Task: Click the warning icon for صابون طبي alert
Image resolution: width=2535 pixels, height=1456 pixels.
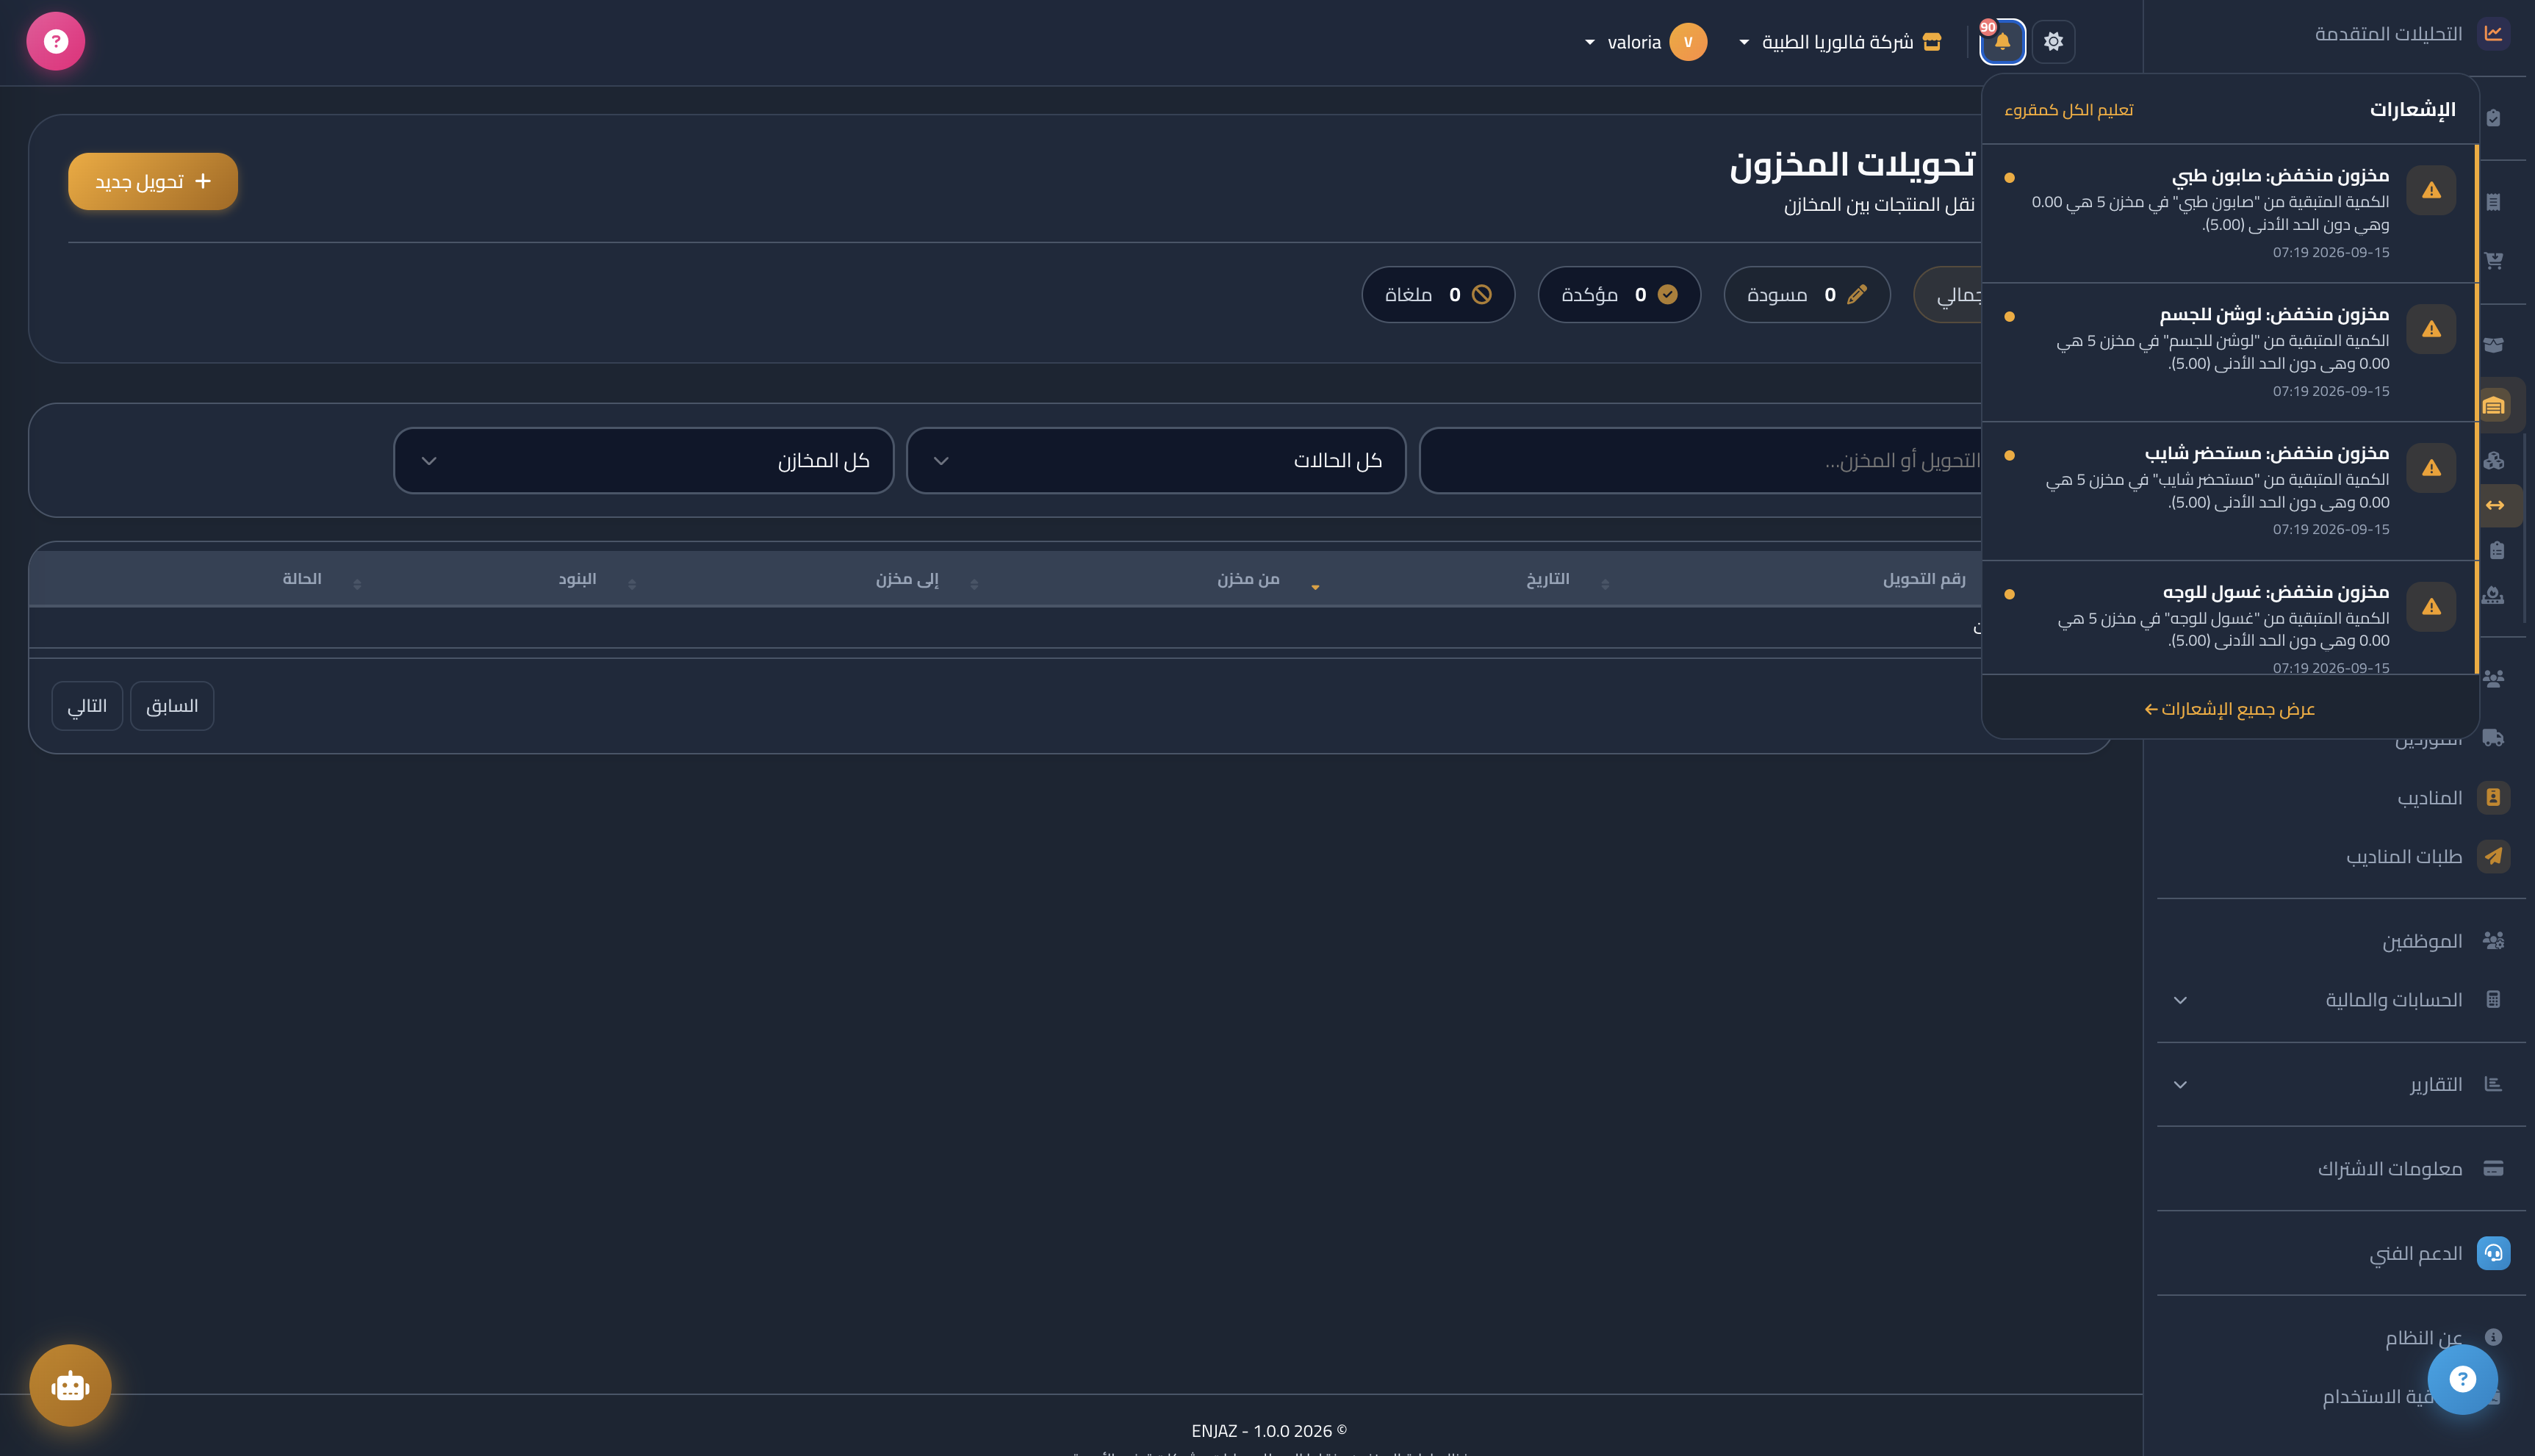Action: (x=2431, y=190)
